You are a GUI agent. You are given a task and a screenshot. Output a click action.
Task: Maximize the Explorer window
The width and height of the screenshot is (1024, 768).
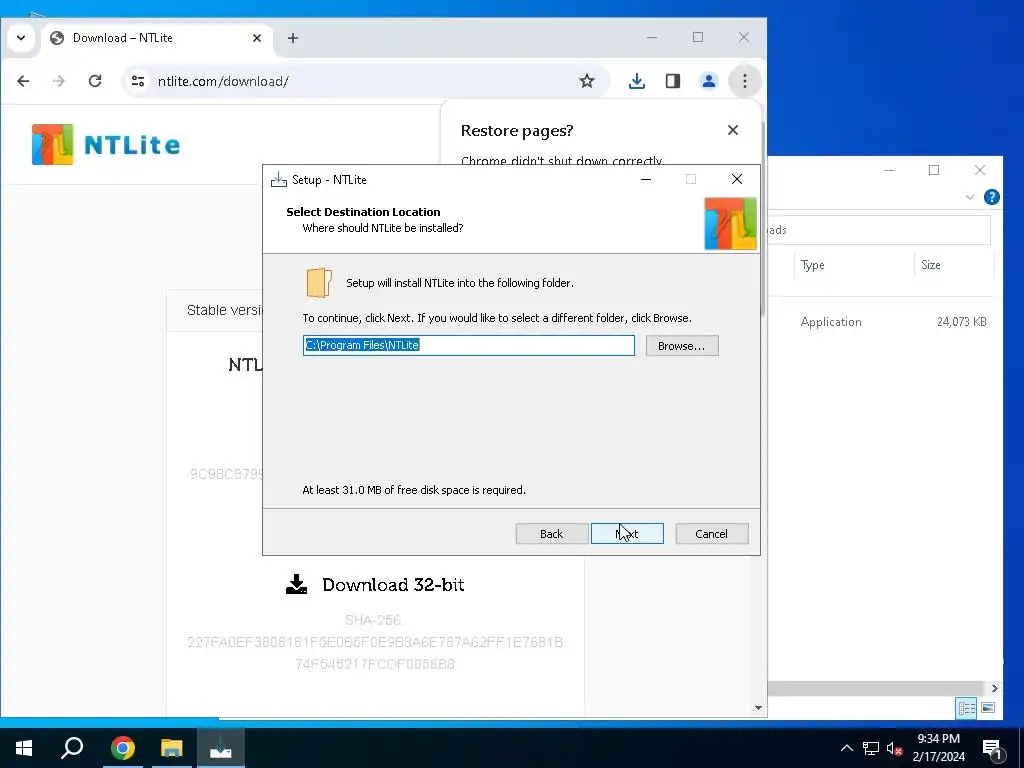[x=934, y=170]
